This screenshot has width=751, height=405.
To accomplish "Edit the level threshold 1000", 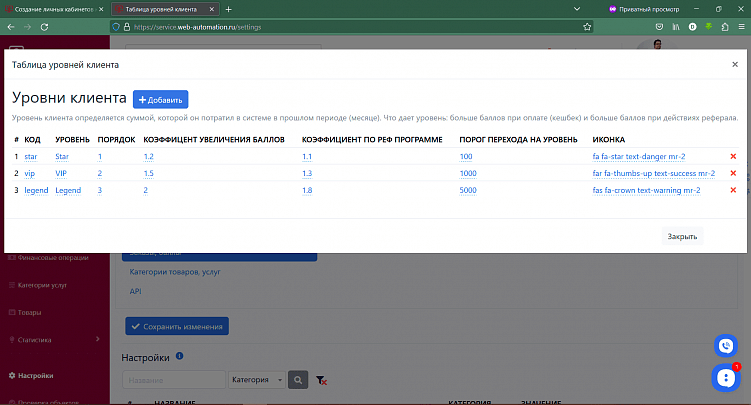I will 468,173.
